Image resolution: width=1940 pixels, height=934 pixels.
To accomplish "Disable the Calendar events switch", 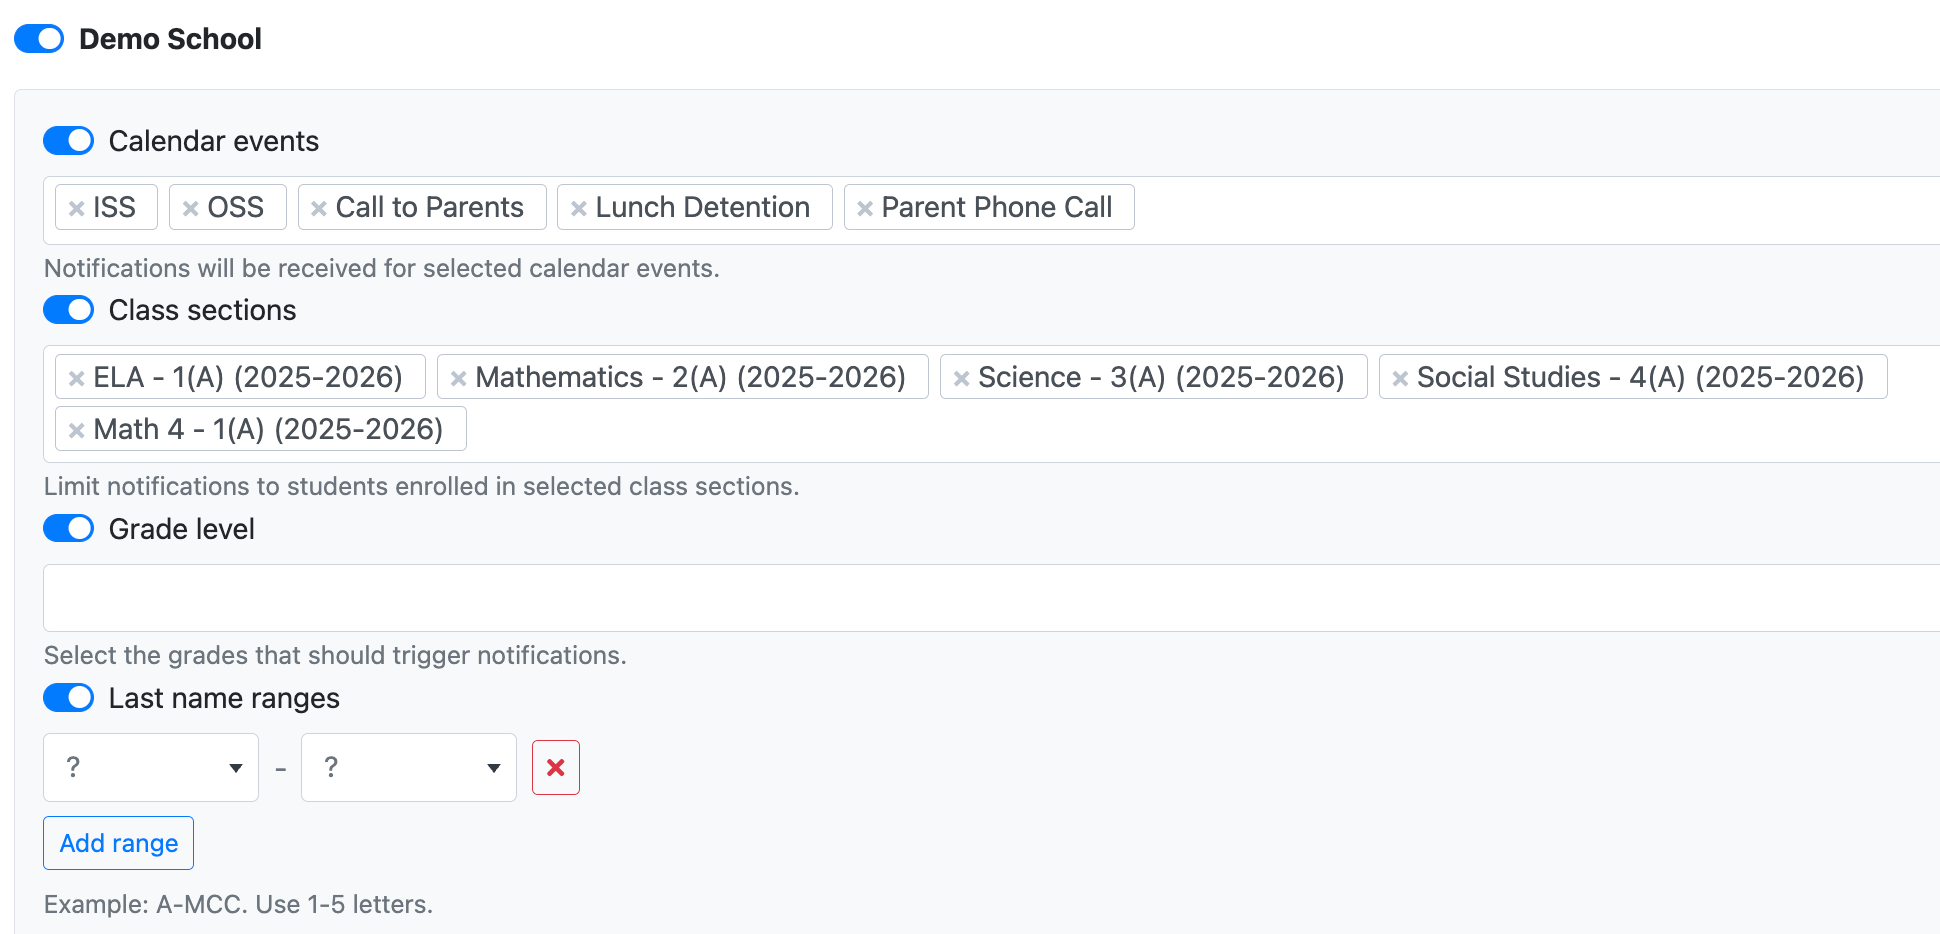I will 68,141.
